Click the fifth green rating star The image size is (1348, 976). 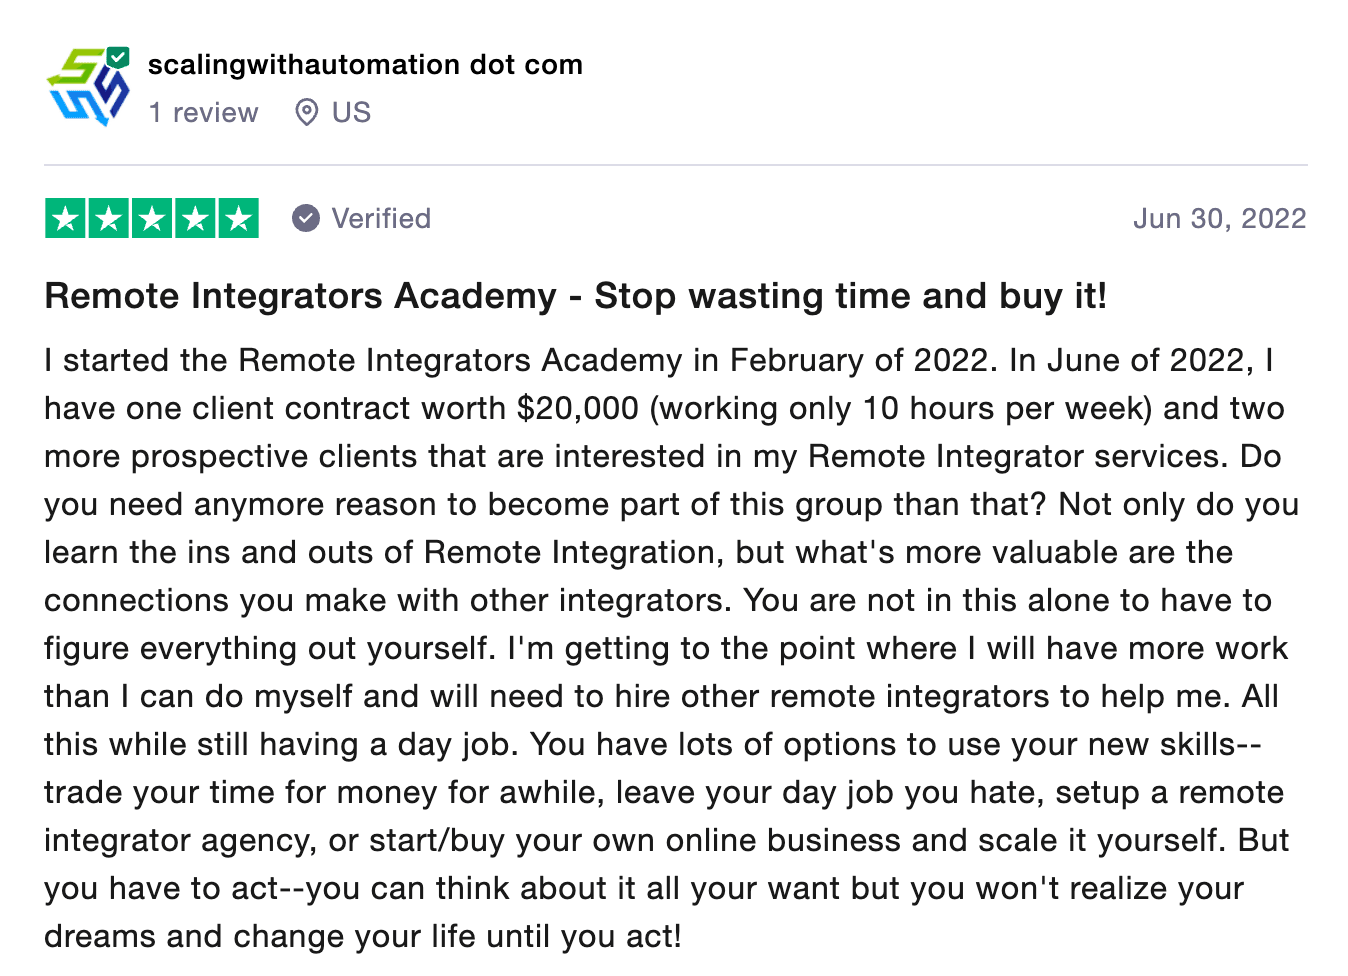(238, 219)
